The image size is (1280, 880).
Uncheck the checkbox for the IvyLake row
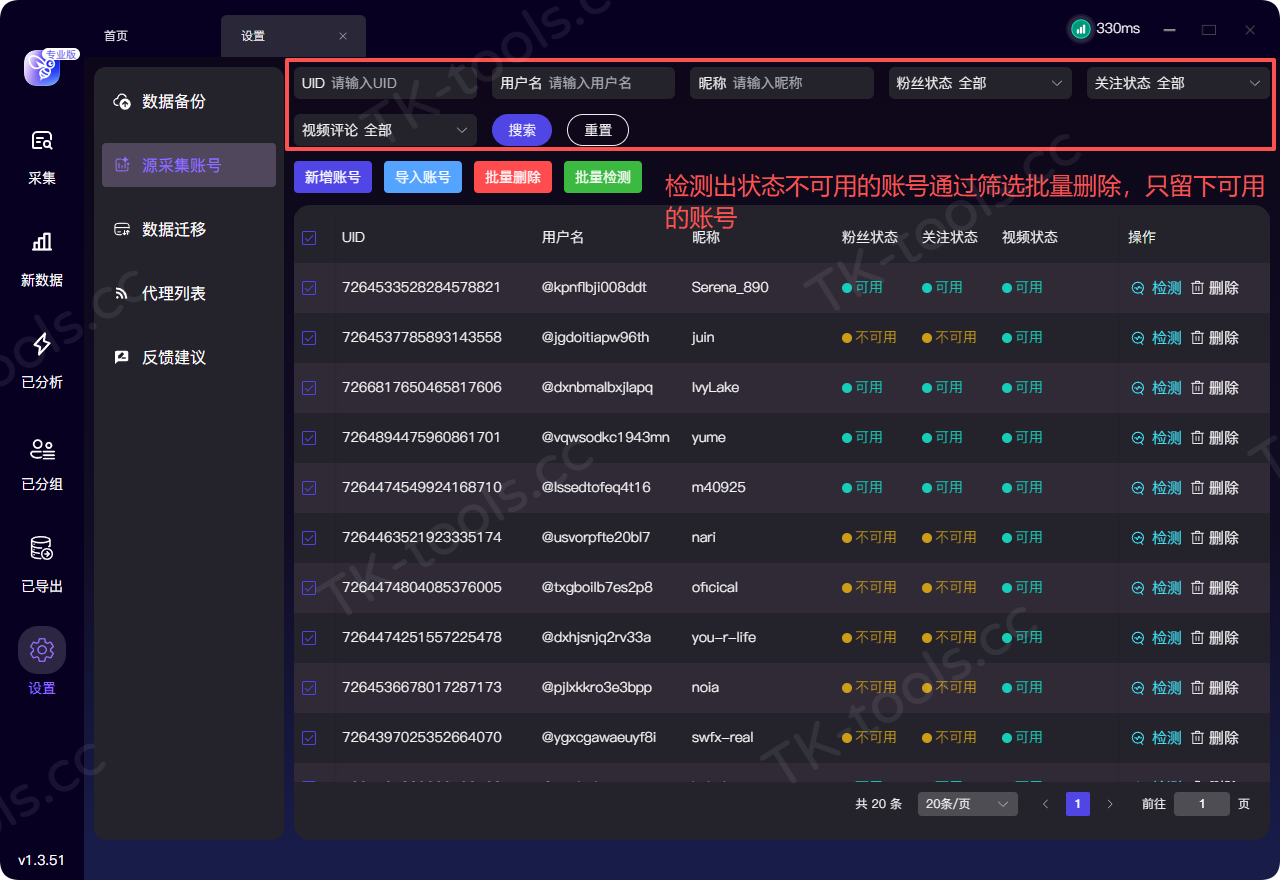(x=309, y=388)
